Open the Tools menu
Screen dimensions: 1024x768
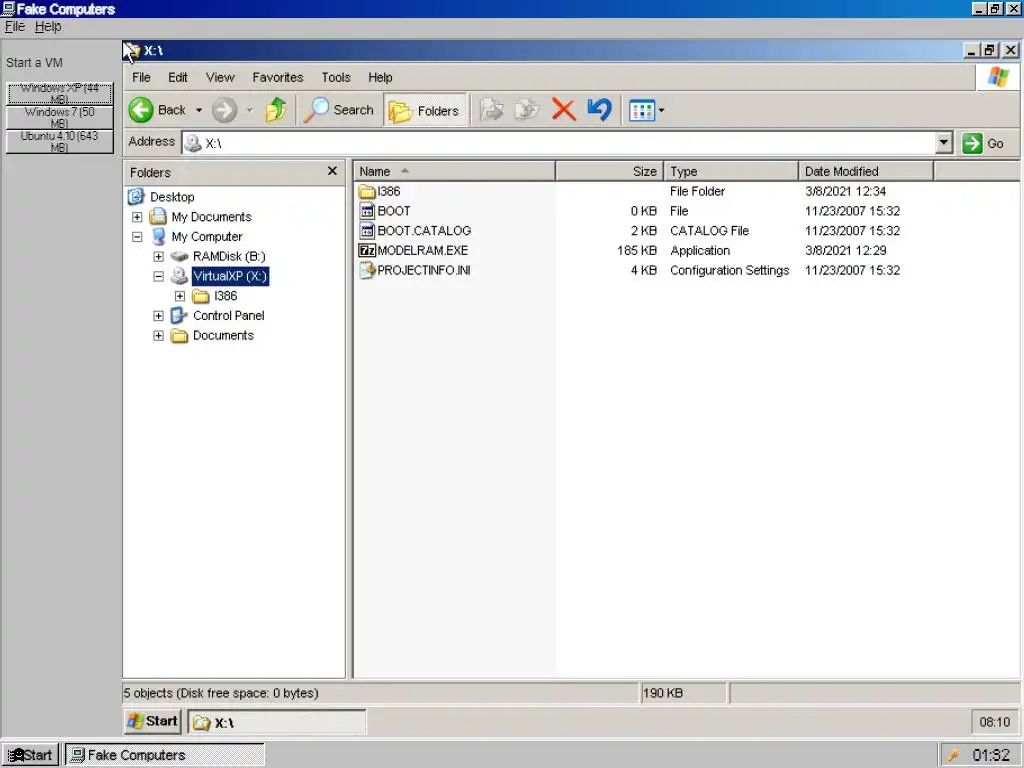coord(336,77)
